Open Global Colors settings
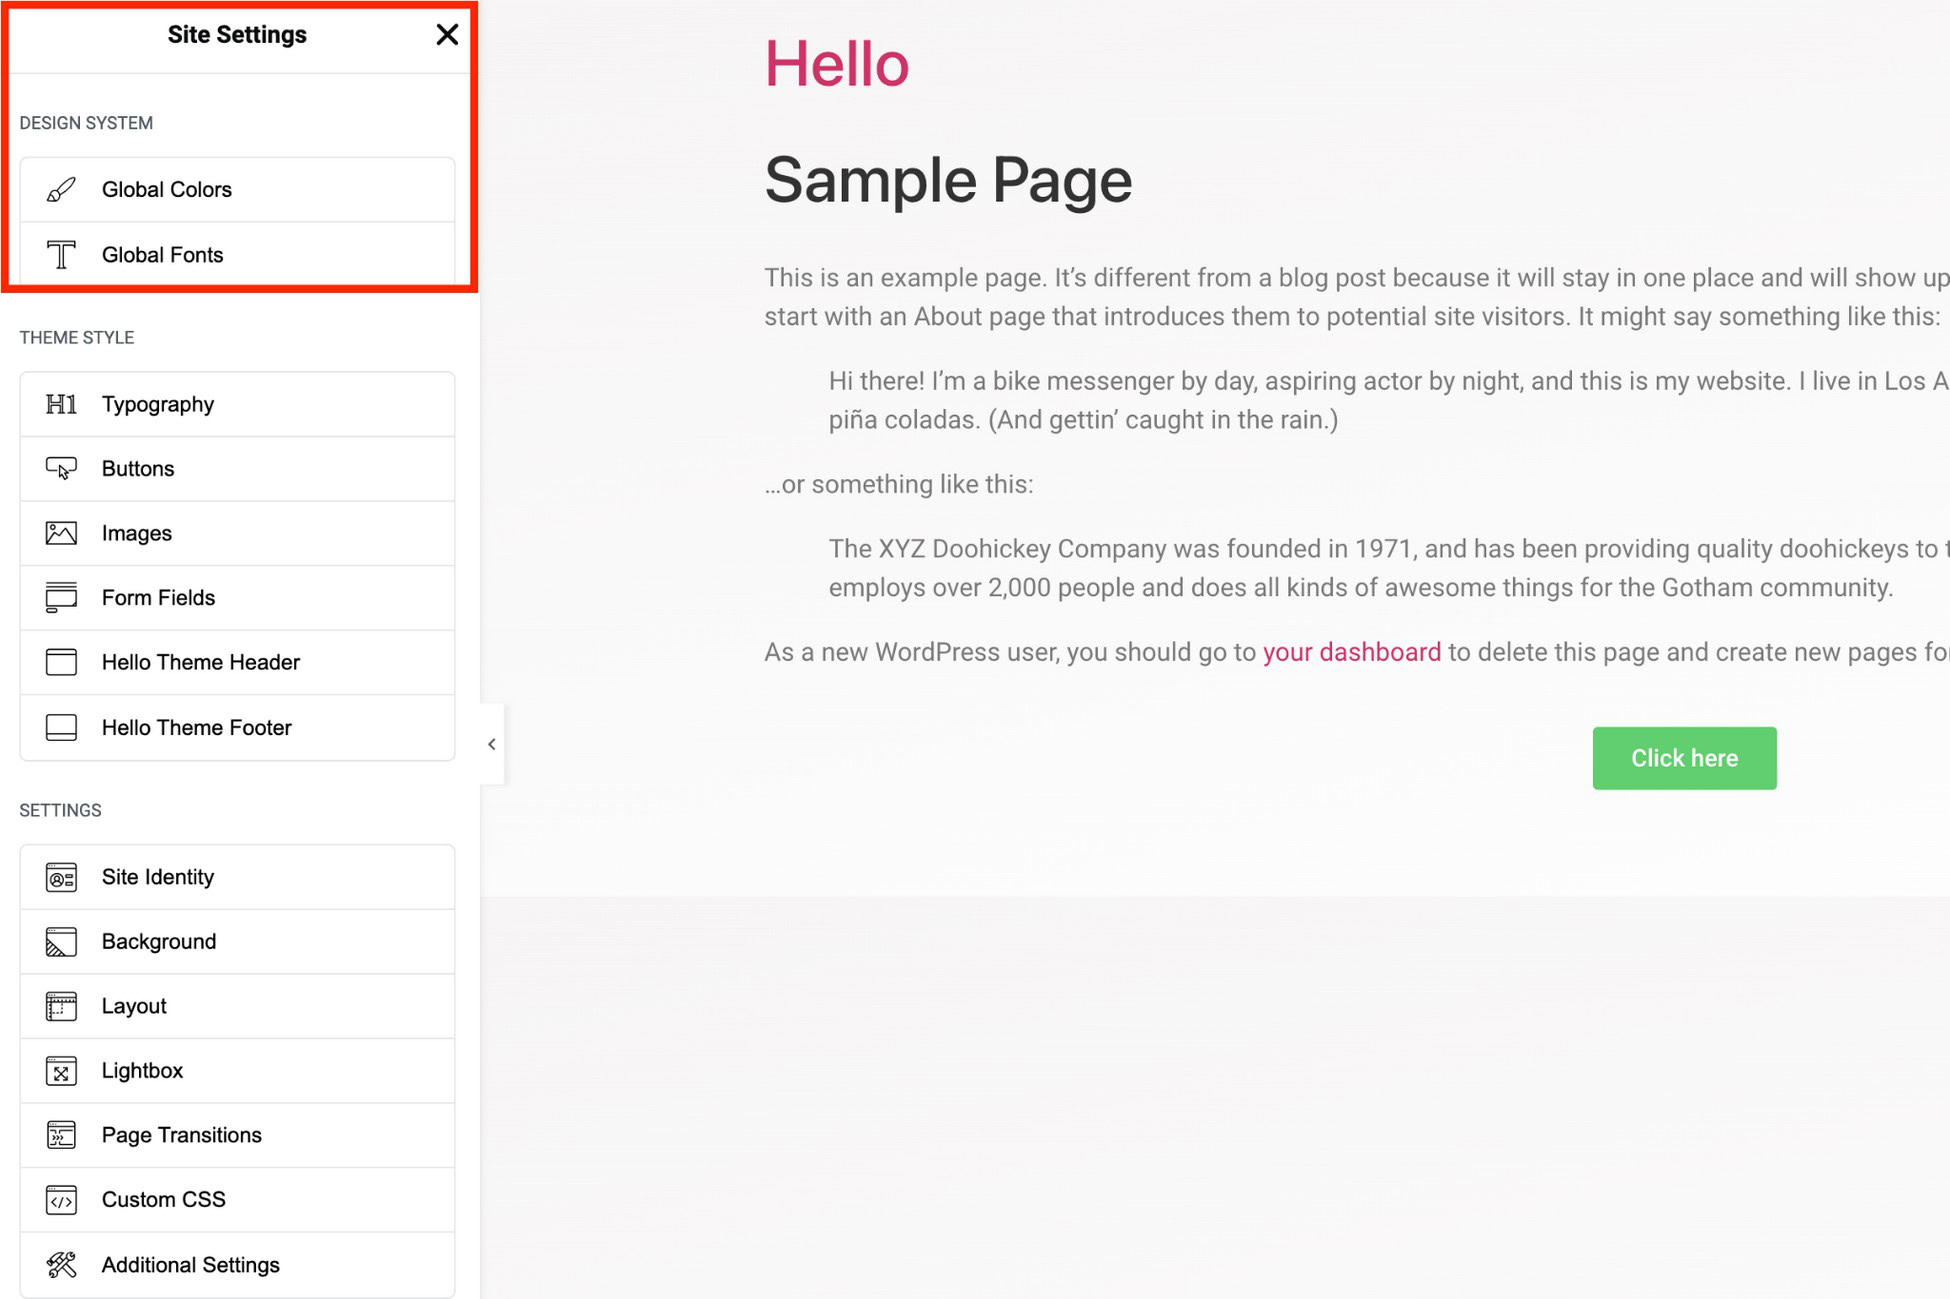Viewport: 1950px width, 1299px height. click(x=237, y=190)
